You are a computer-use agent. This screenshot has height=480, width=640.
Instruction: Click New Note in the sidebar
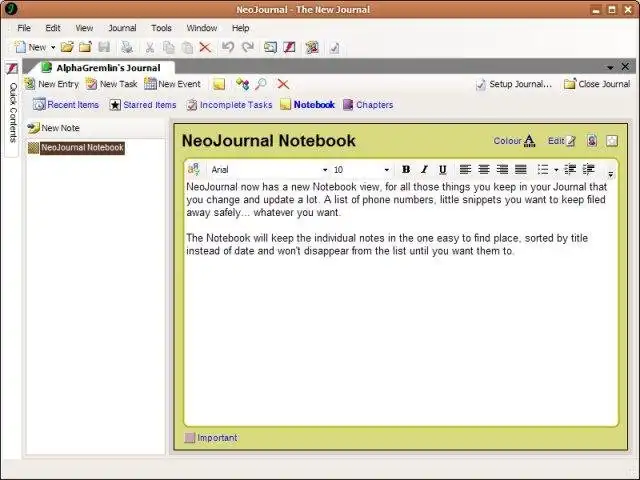(53, 128)
